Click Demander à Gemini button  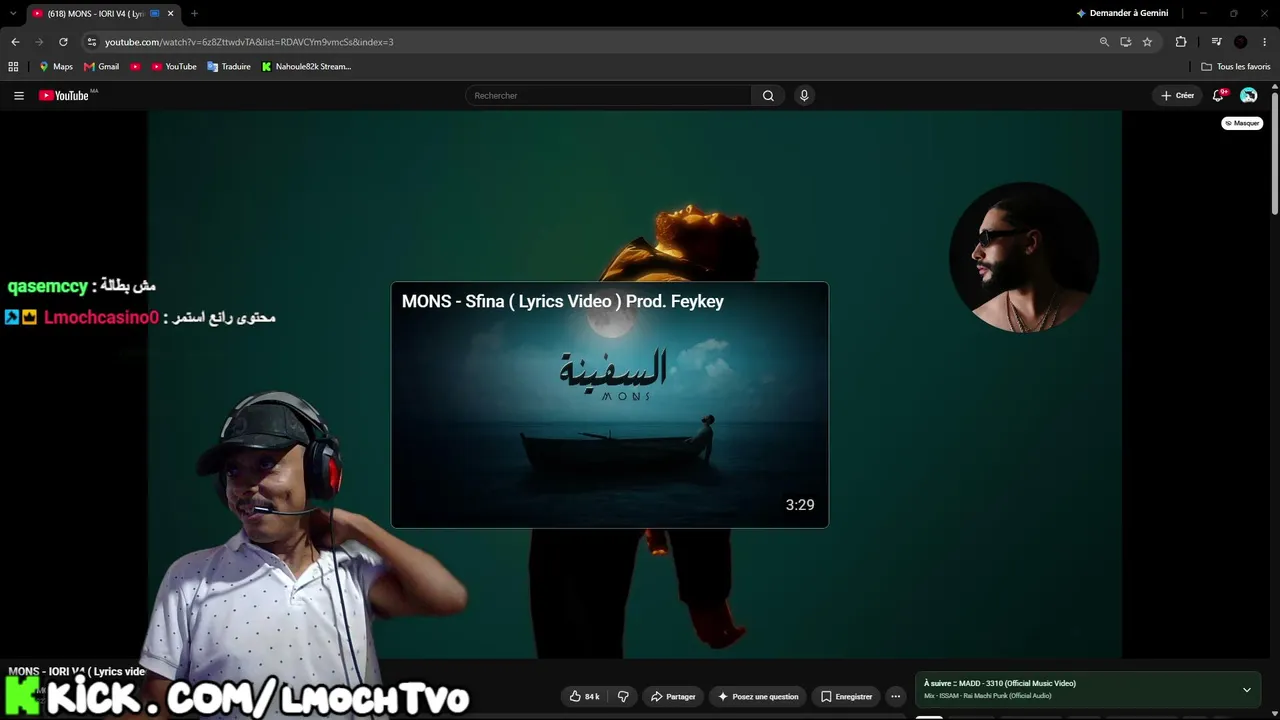point(1122,13)
